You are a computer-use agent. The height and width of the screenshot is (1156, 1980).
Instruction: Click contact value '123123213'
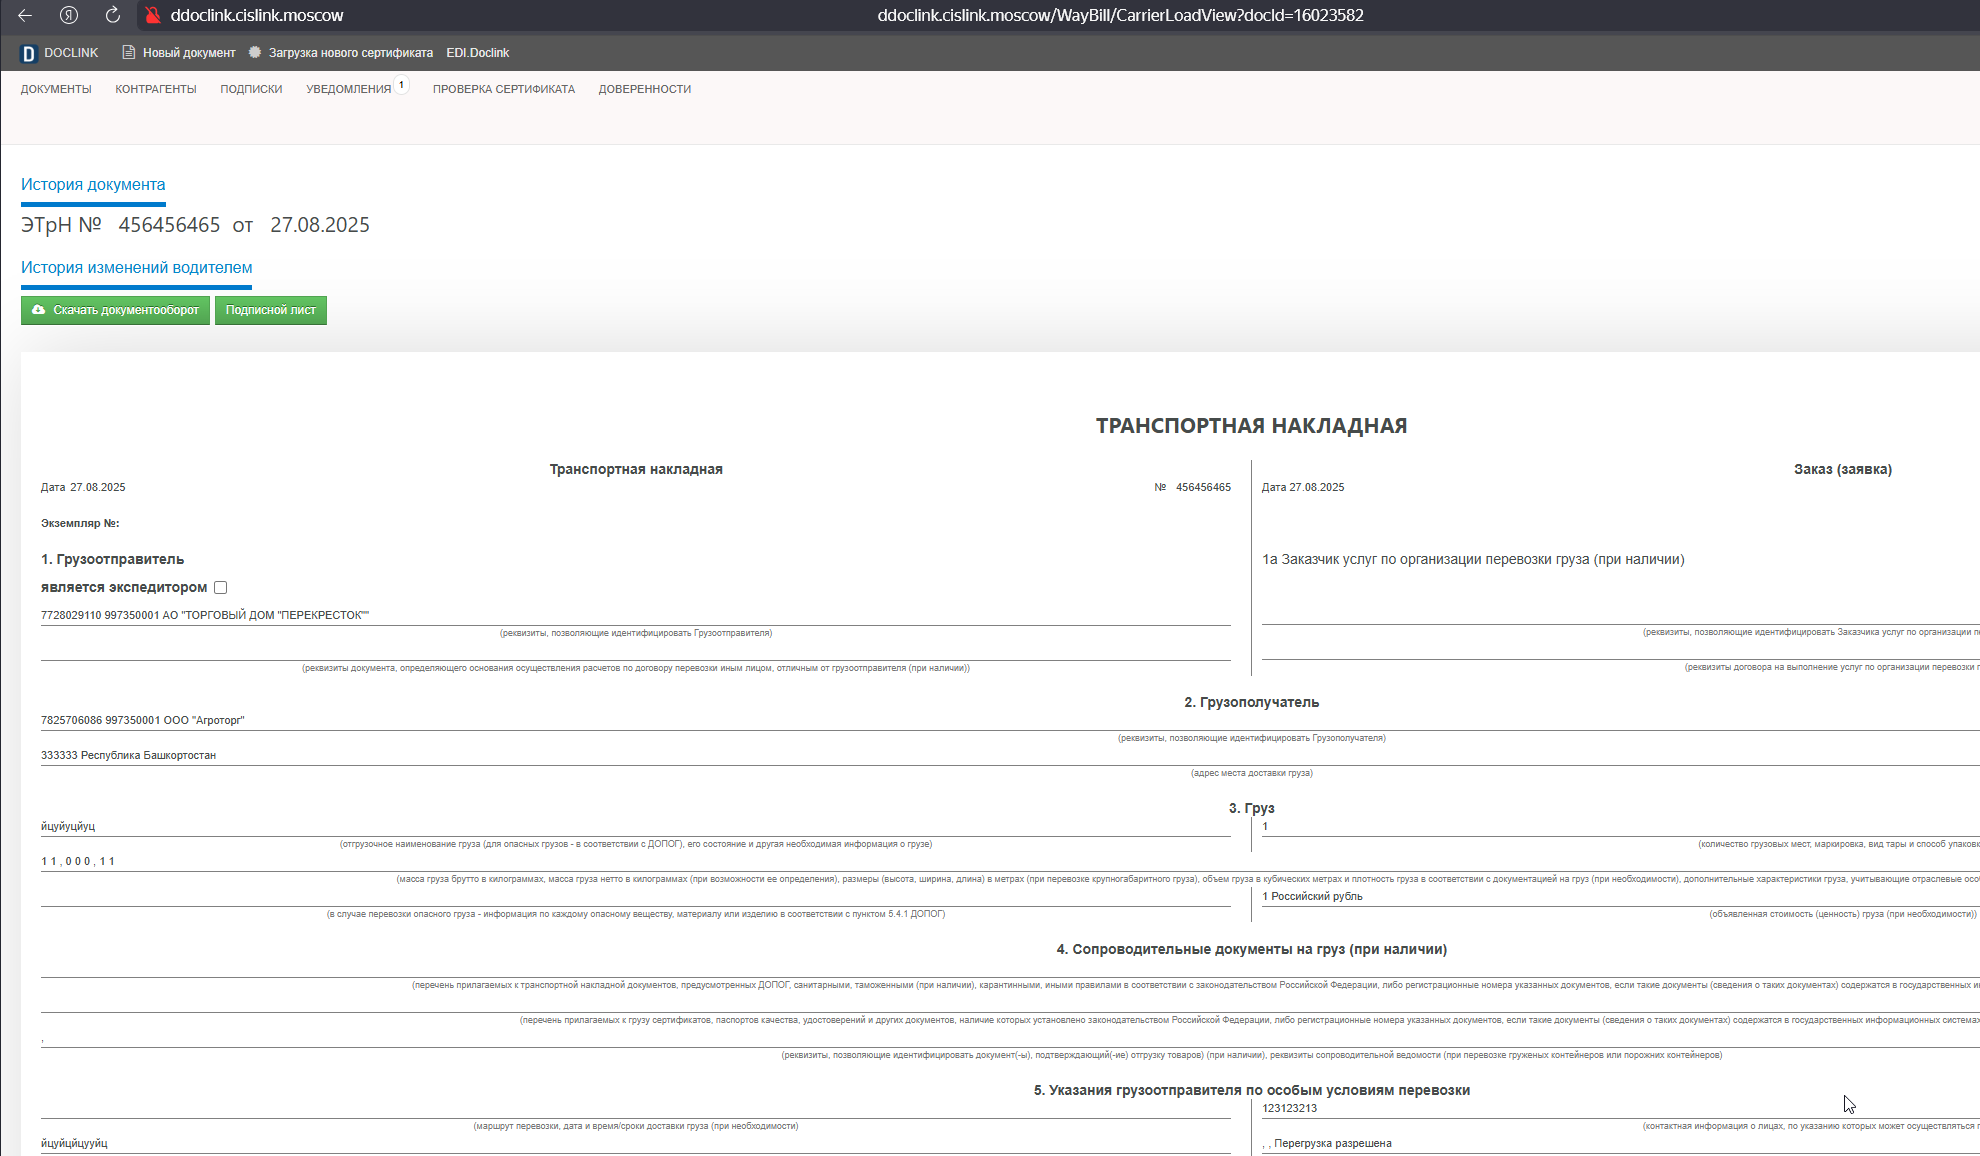pyautogui.click(x=1289, y=1108)
